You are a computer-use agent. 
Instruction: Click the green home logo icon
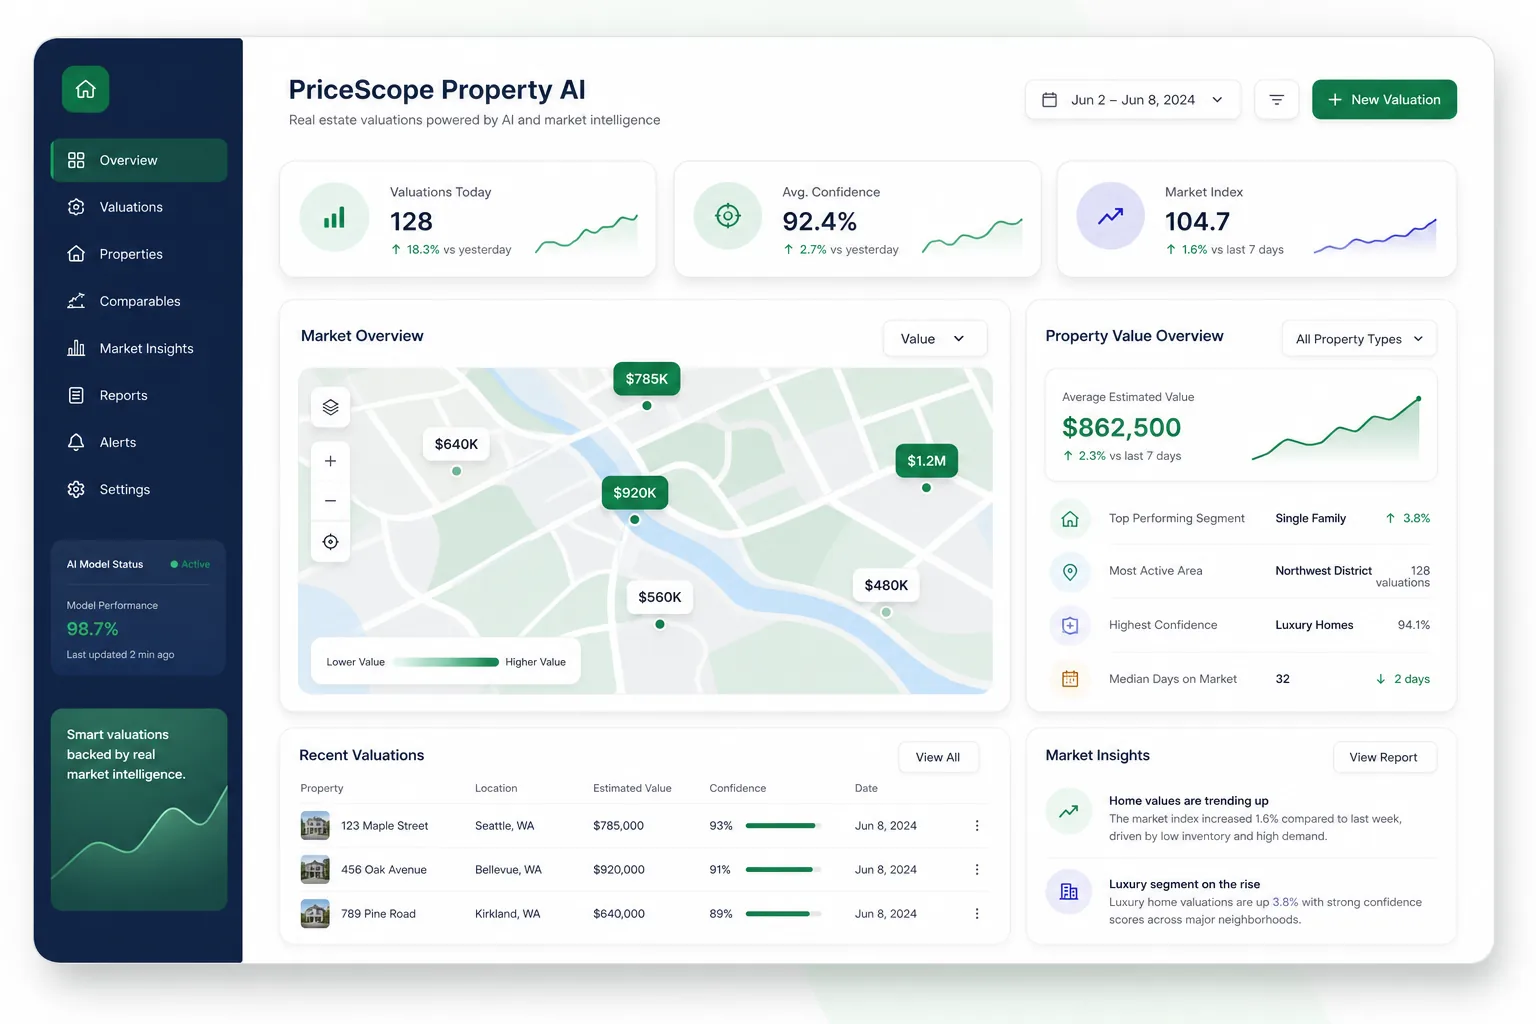pos(85,89)
